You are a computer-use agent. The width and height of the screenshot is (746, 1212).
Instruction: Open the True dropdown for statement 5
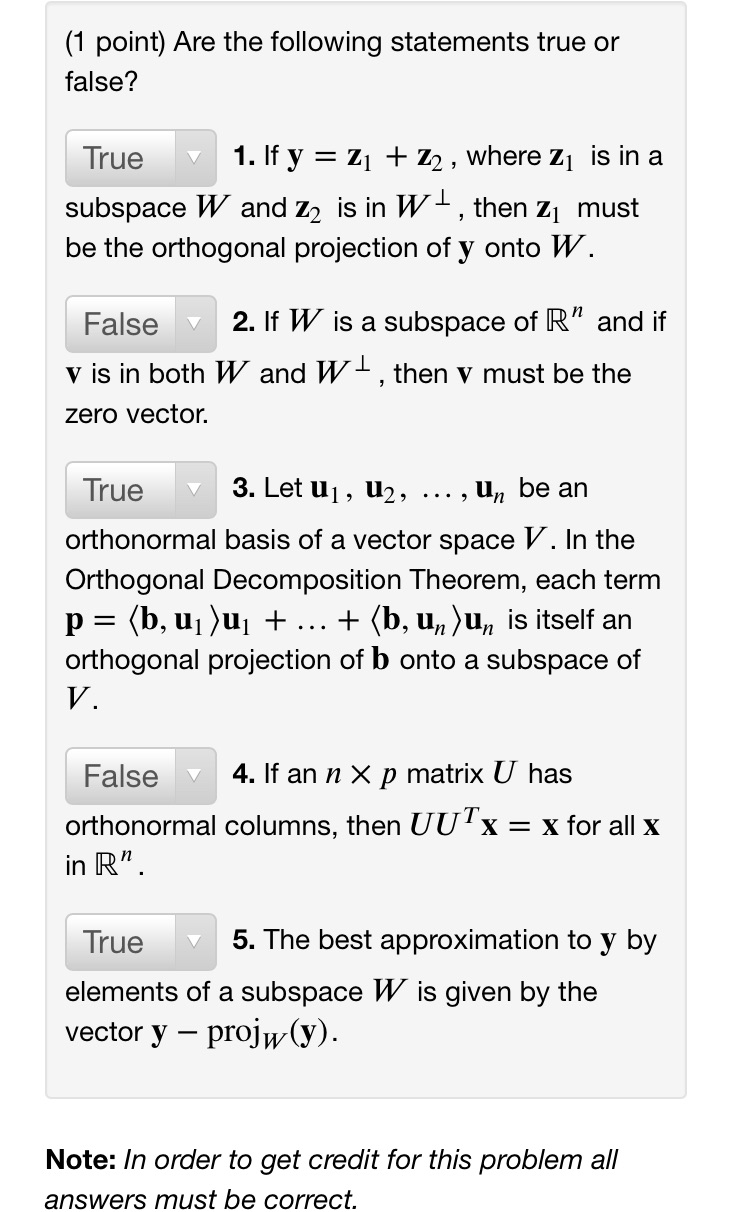[x=130, y=942]
